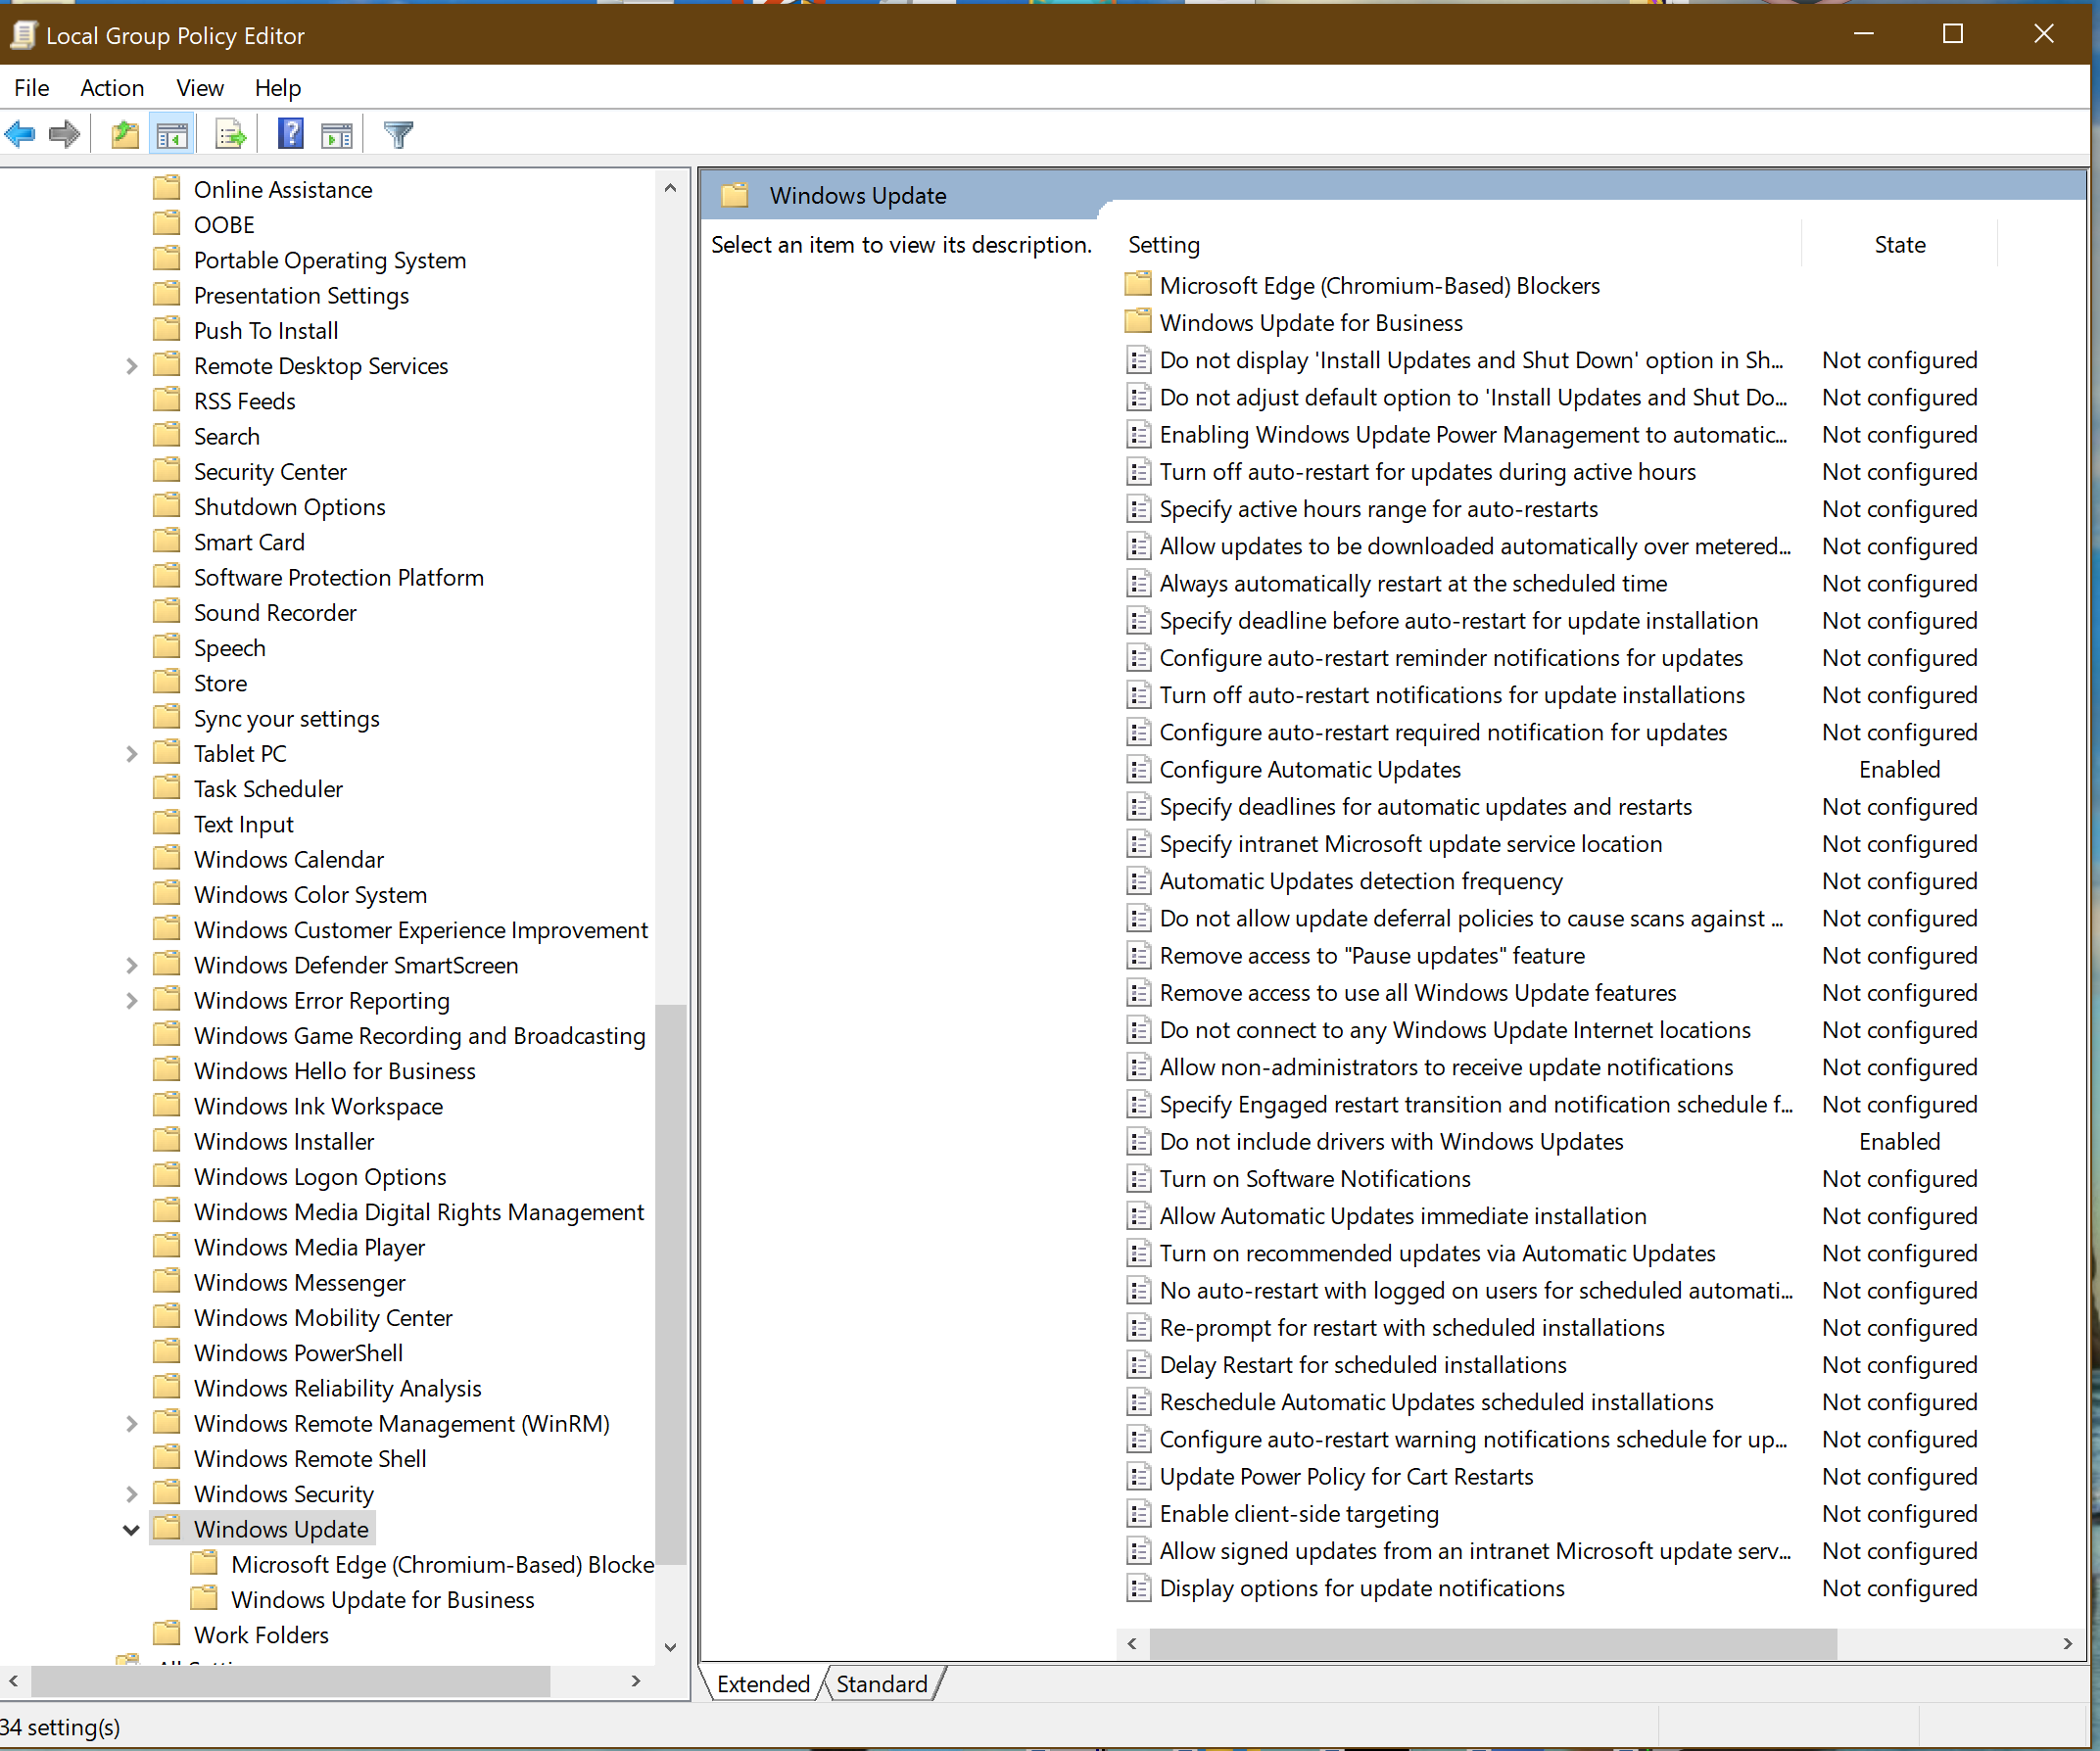Switch to the Extended tab
The image size is (2100, 1751).
coord(763,1684)
